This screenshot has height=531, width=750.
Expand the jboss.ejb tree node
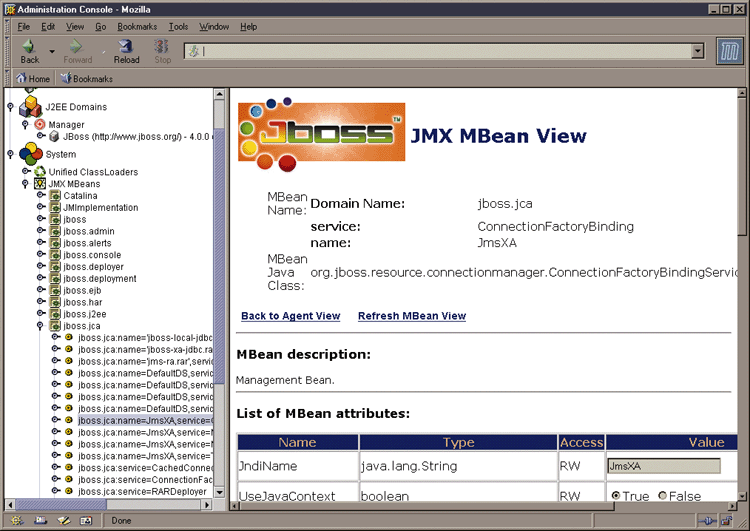click(41, 289)
